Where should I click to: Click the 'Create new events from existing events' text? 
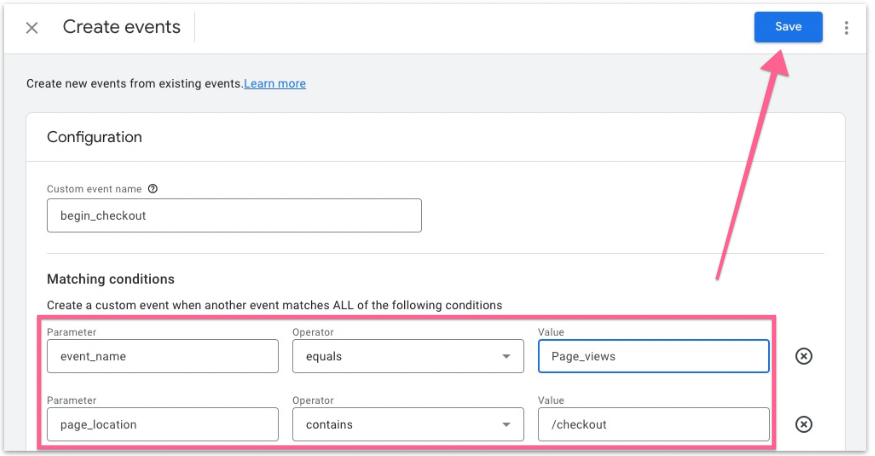[x=134, y=84]
